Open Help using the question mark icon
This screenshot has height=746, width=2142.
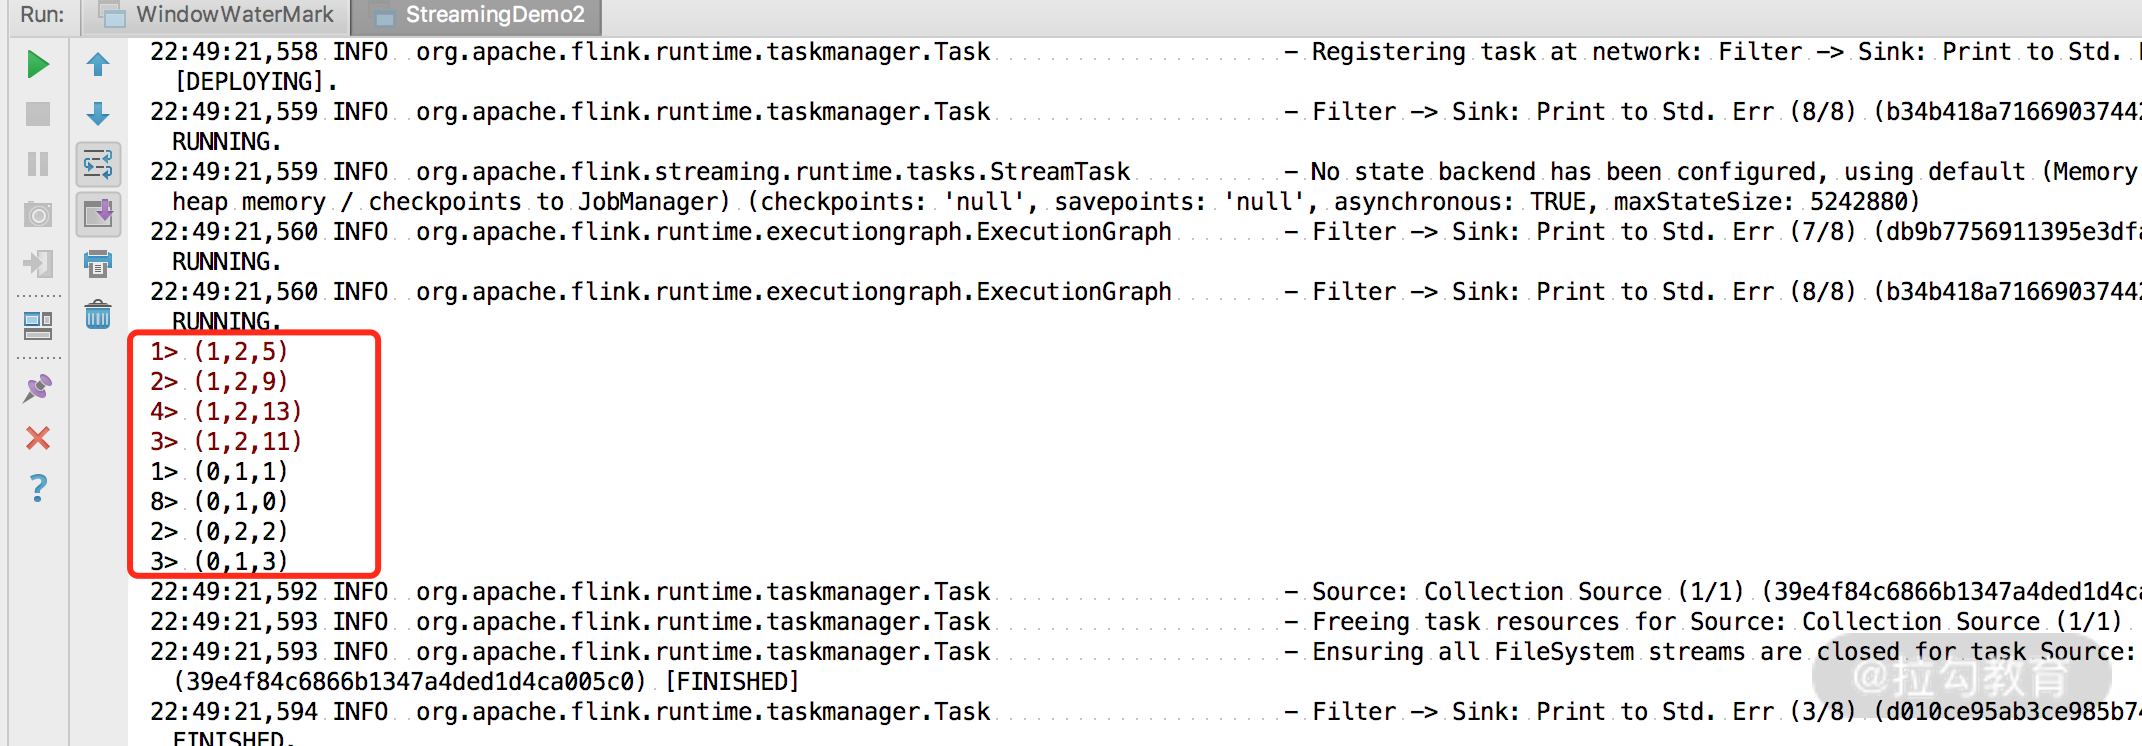38,488
